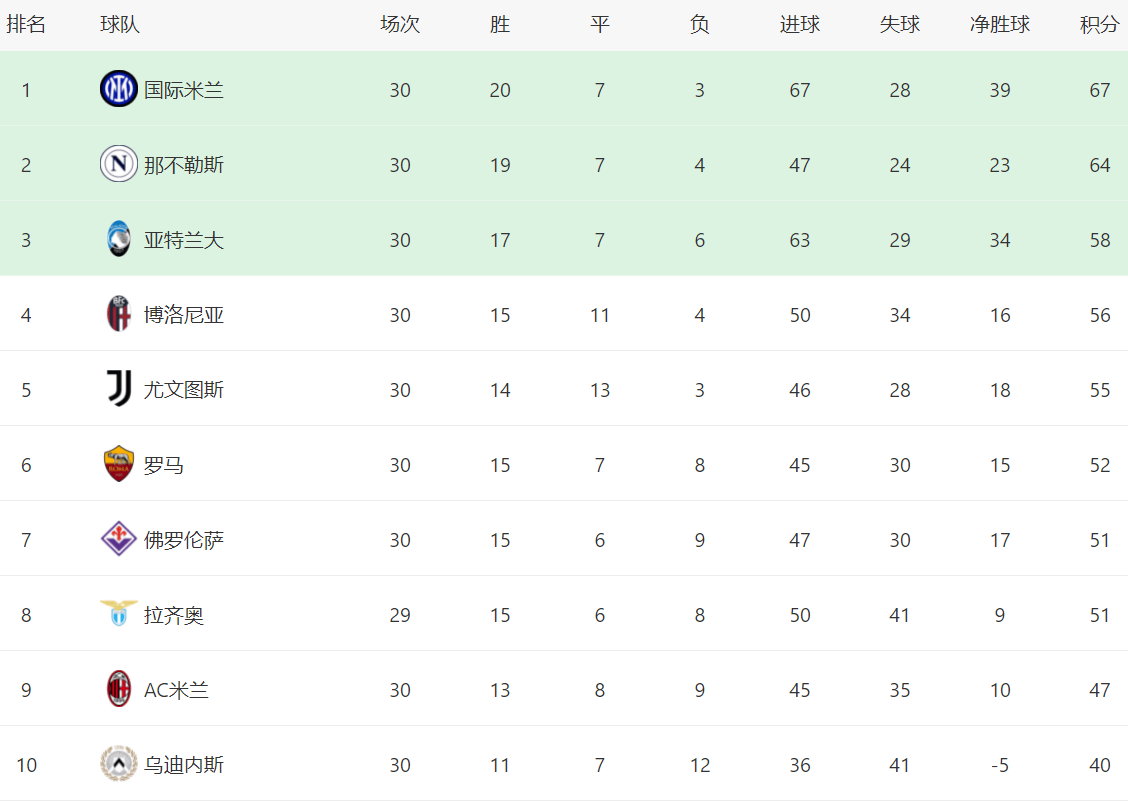Click the Lazio eagle logo
Image resolution: width=1128 pixels, height=805 pixels.
[x=119, y=614]
